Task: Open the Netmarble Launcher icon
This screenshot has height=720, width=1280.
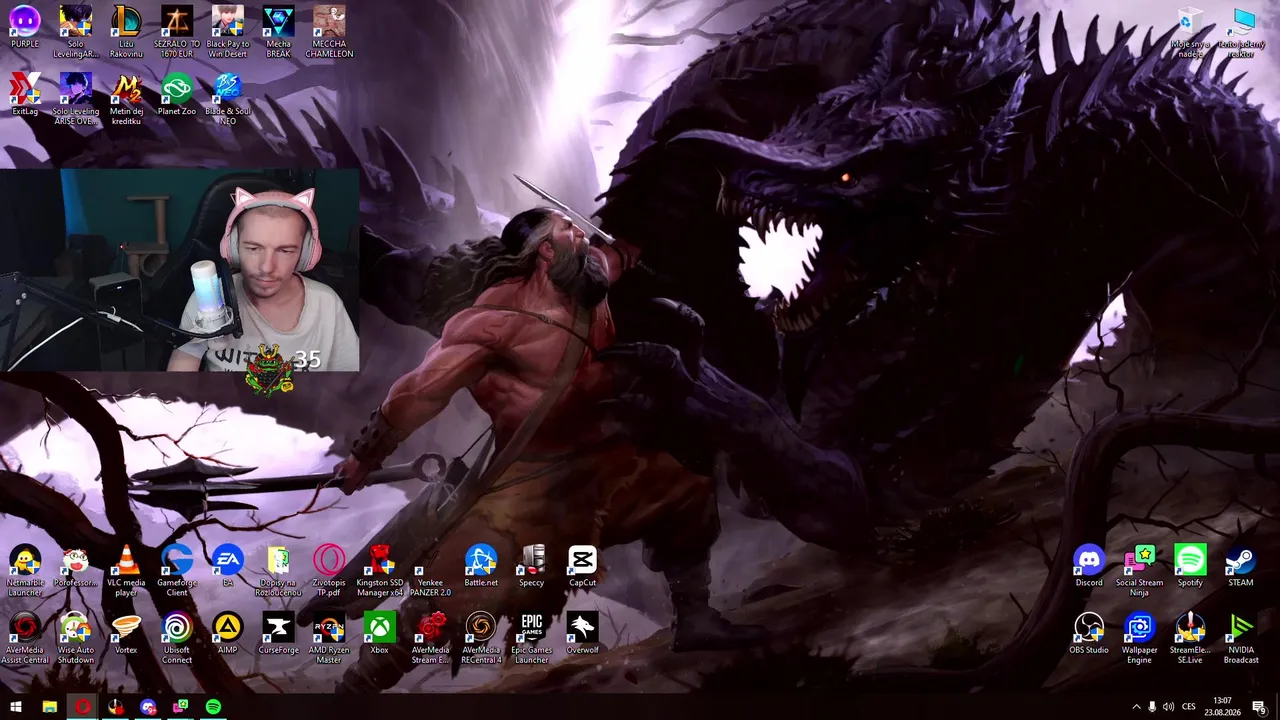Action: [x=25, y=571]
